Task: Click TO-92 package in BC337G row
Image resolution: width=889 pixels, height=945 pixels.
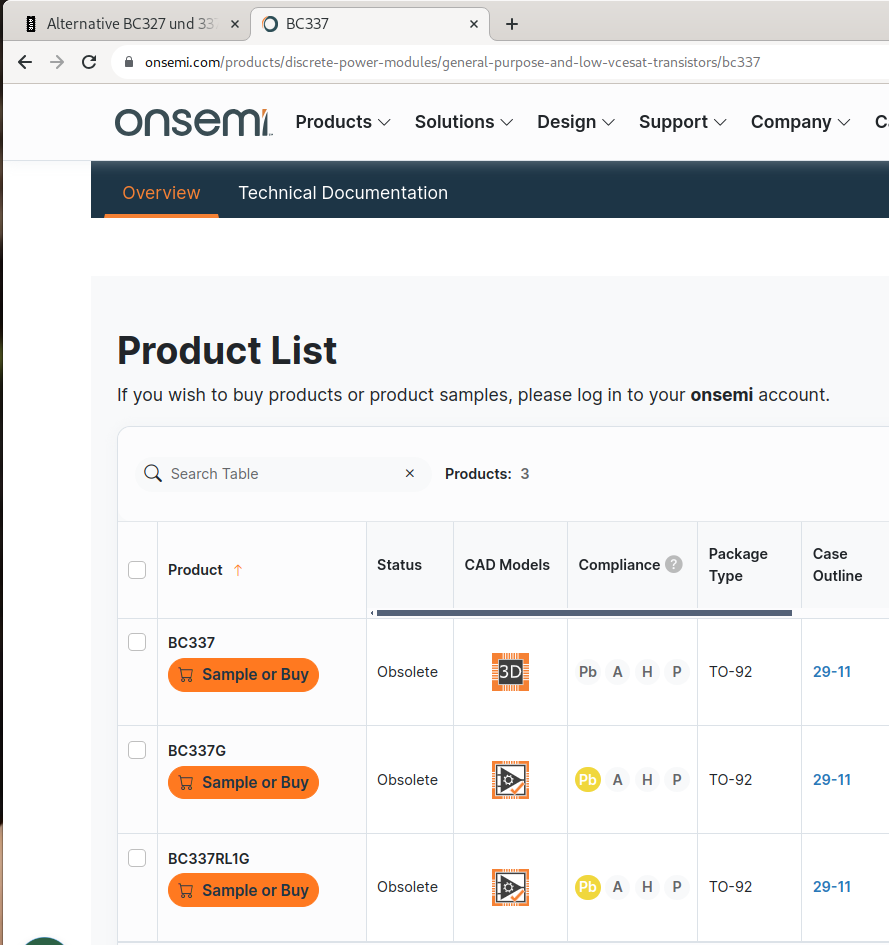Action: click(730, 780)
